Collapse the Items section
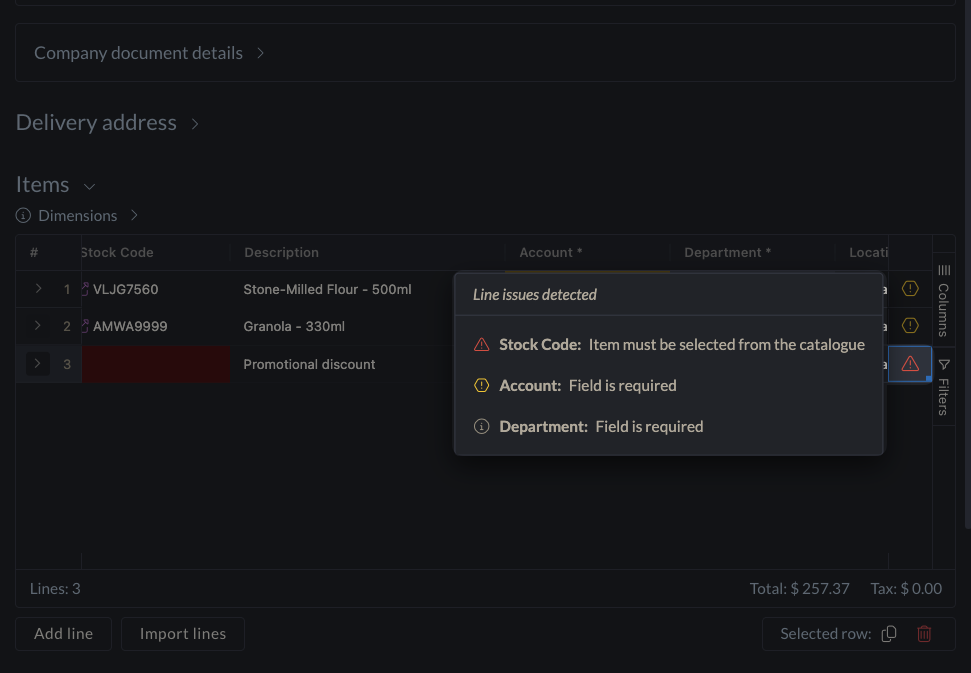 coord(89,186)
